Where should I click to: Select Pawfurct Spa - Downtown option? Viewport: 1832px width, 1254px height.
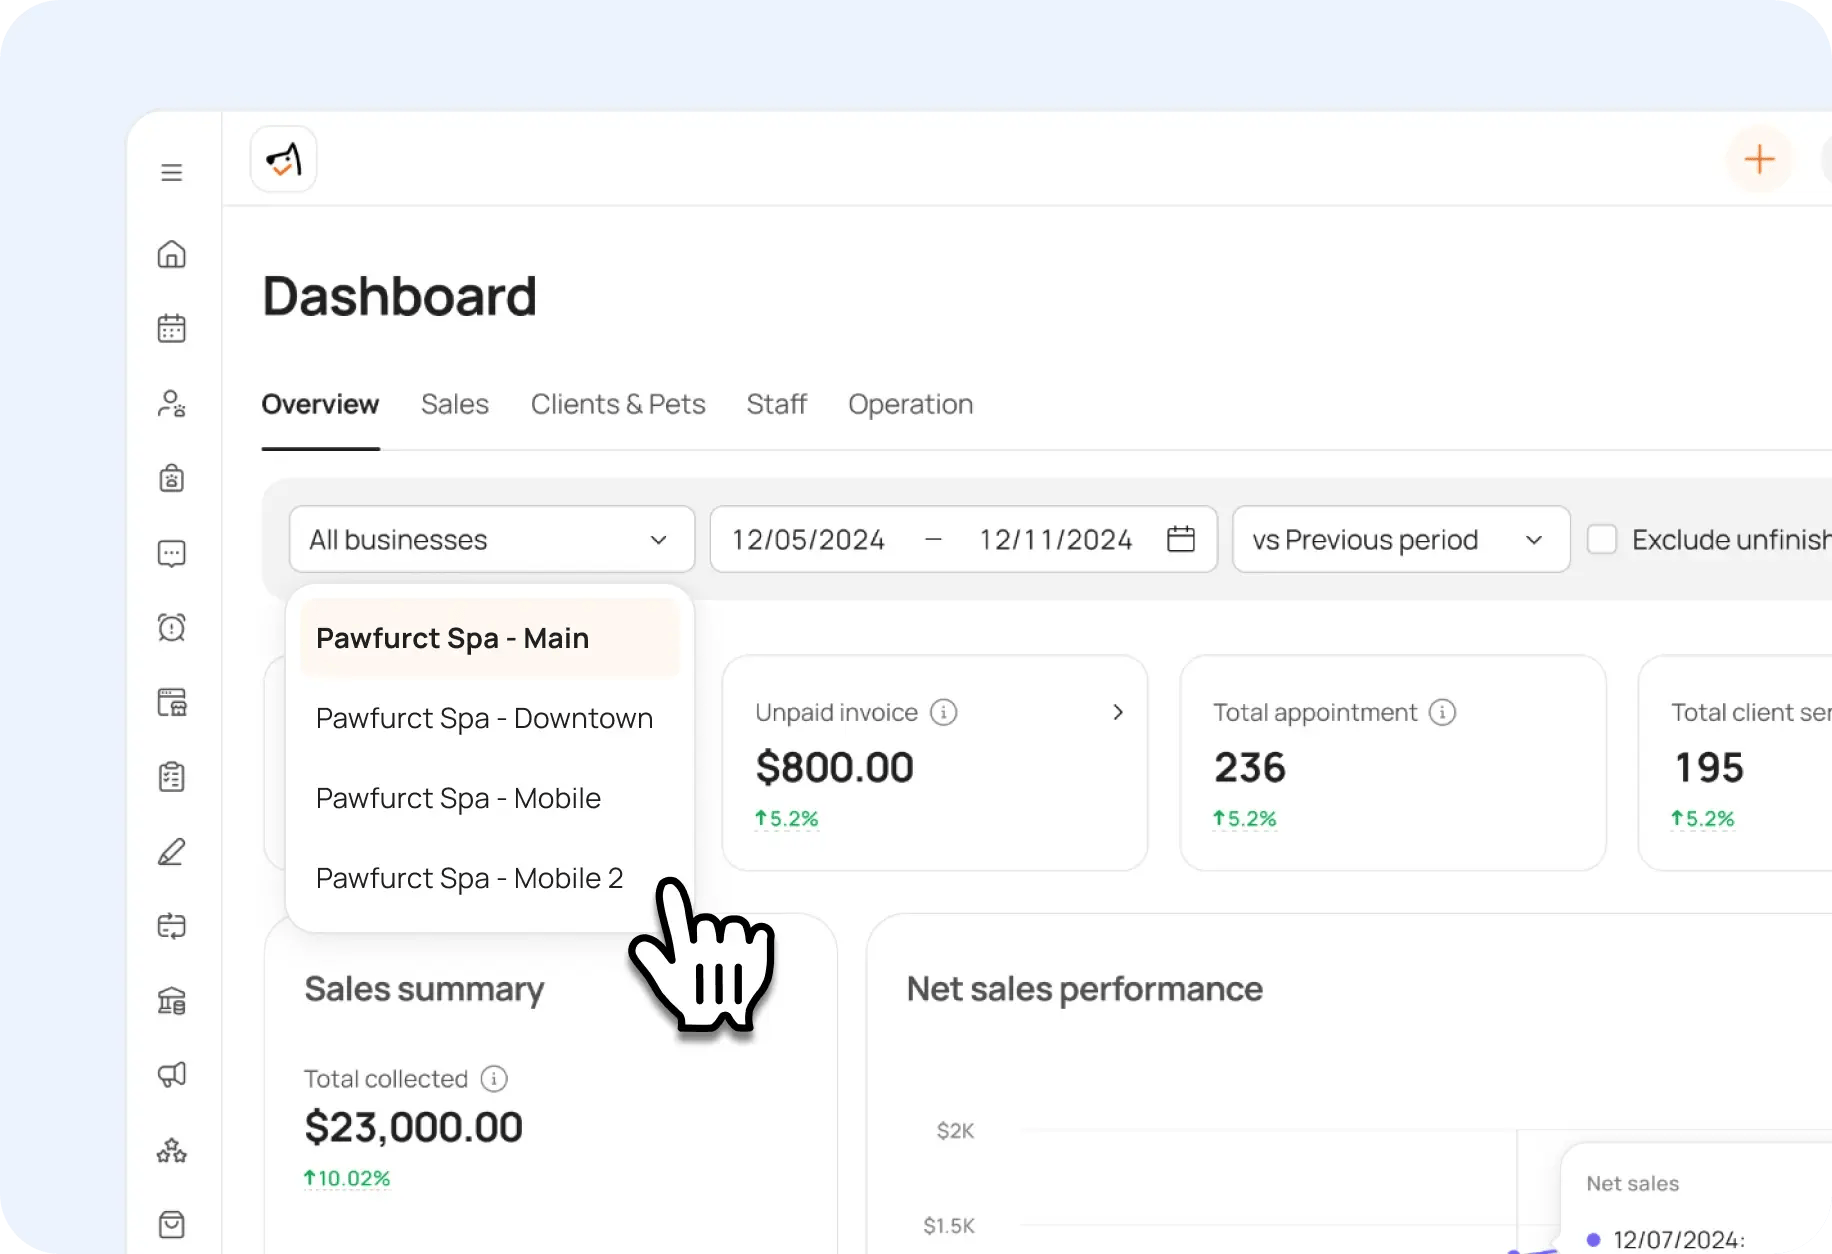tap(484, 719)
